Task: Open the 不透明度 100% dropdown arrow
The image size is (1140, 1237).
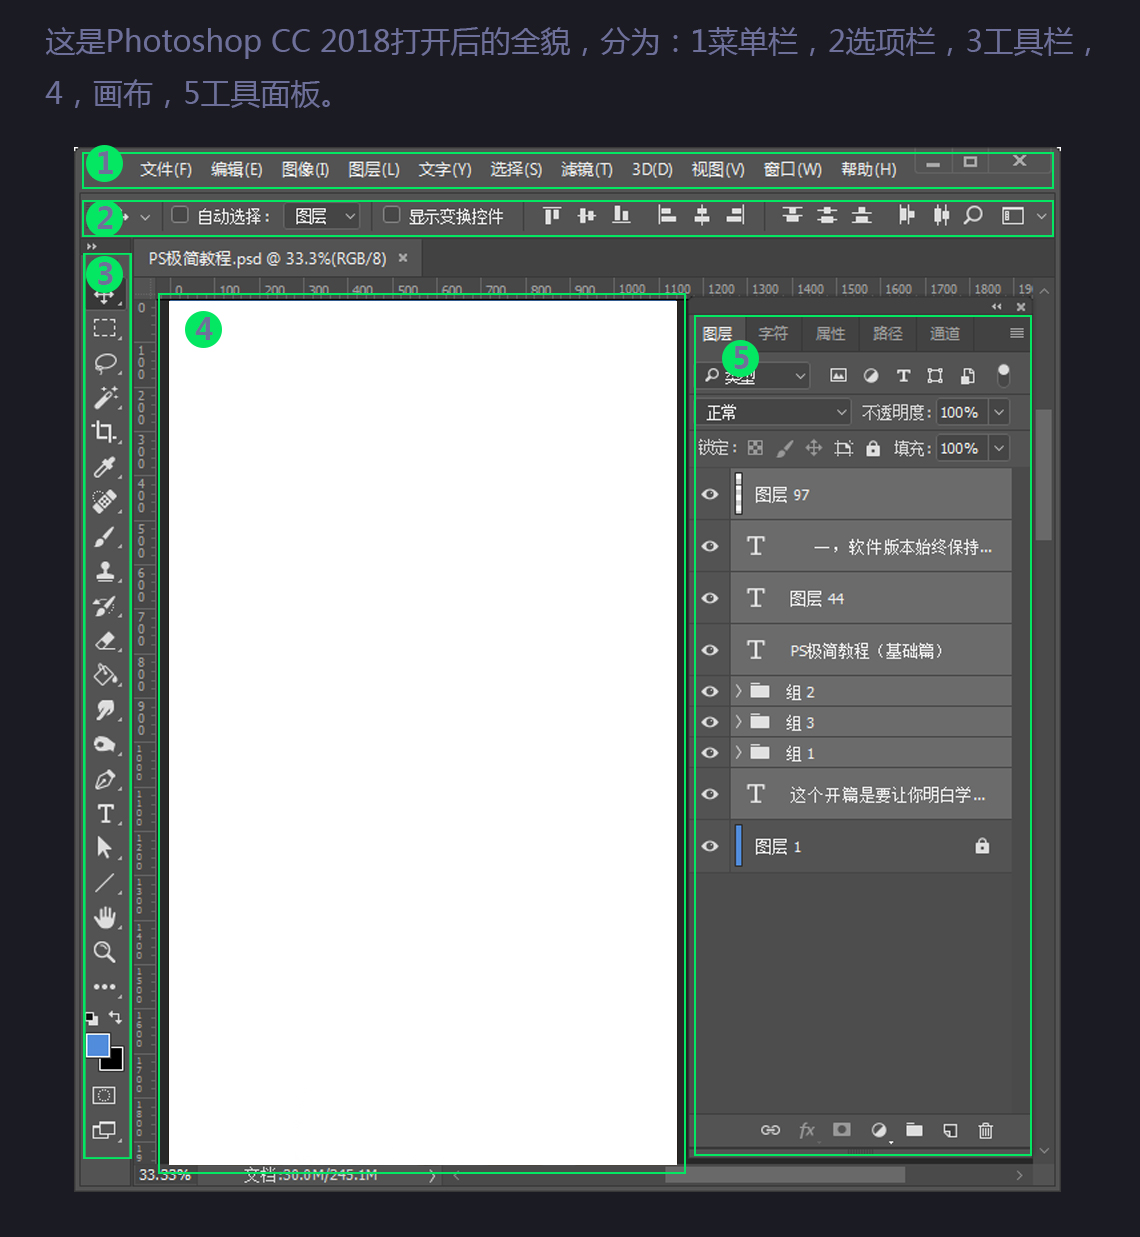Action: click(x=999, y=412)
